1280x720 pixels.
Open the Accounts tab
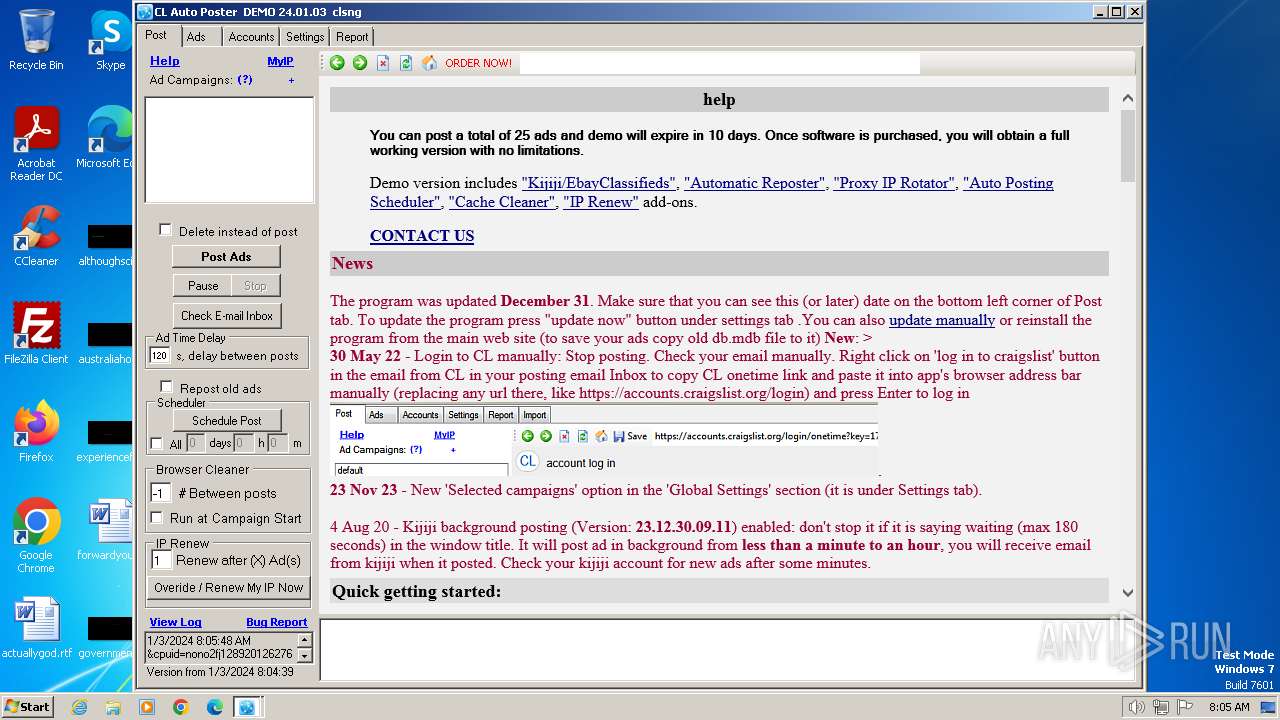click(251, 37)
